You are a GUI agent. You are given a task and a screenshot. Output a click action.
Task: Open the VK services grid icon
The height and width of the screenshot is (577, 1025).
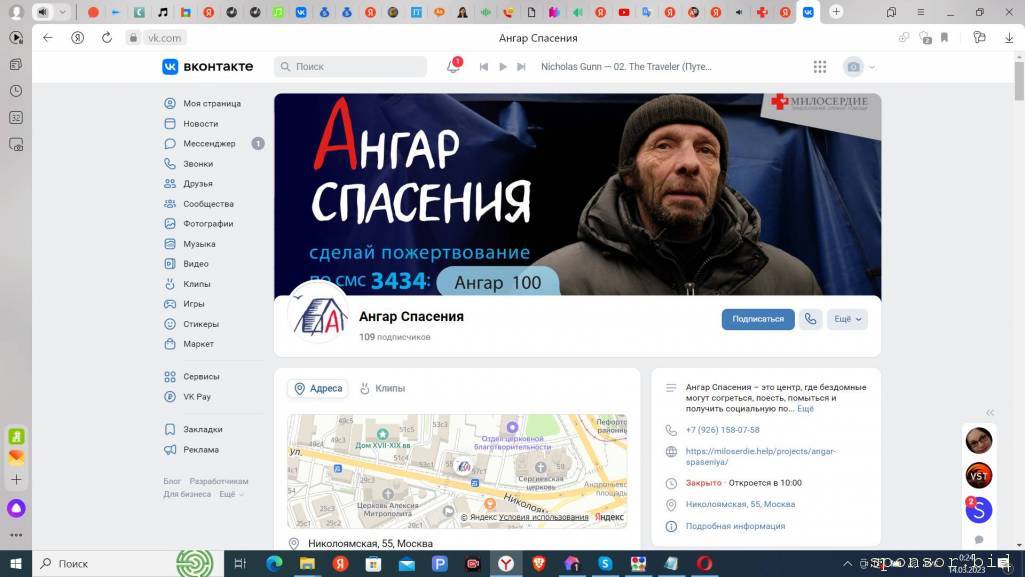tap(820, 66)
